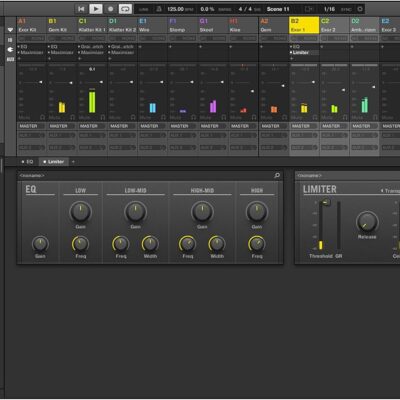The height and width of the screenshot is (400, 400).
Task: Click the 4 / 4 time signature
Action: point(245,9)
